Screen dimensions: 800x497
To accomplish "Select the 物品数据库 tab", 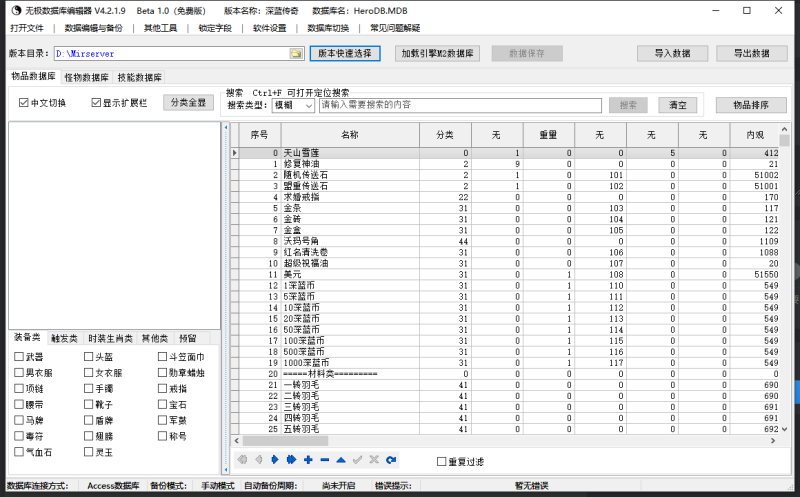I will coord(33,76).
